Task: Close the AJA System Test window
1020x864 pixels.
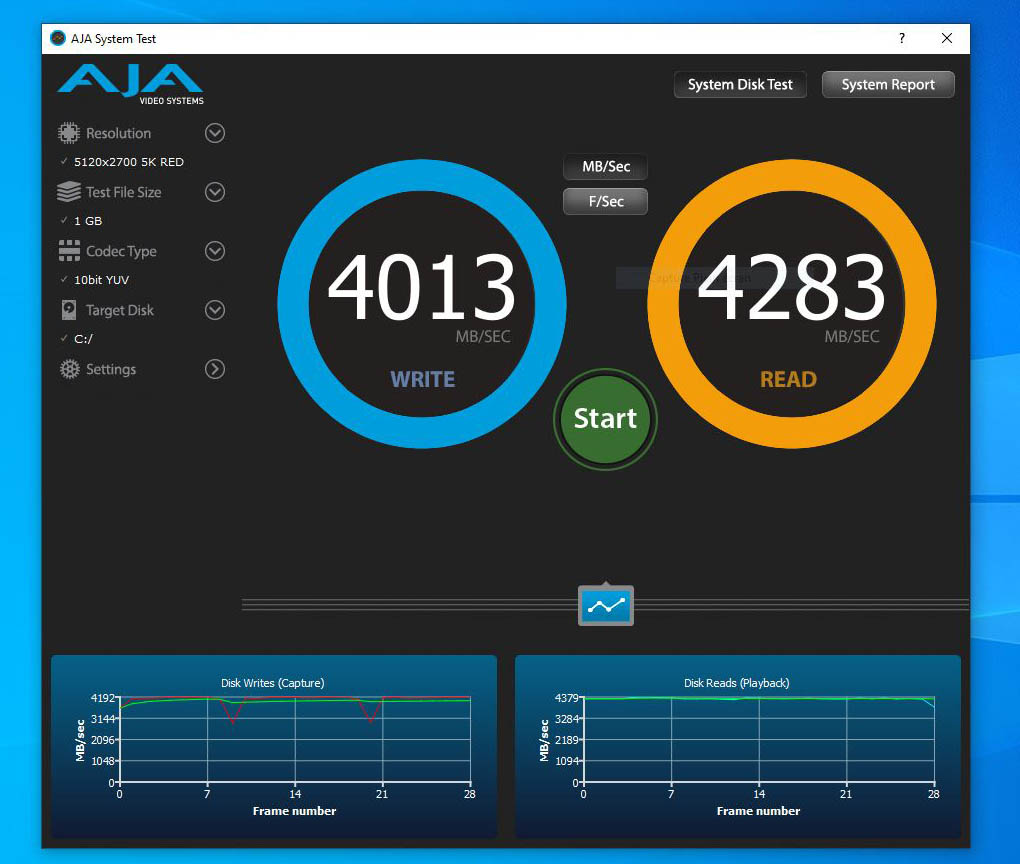Action: pos(947,38)
